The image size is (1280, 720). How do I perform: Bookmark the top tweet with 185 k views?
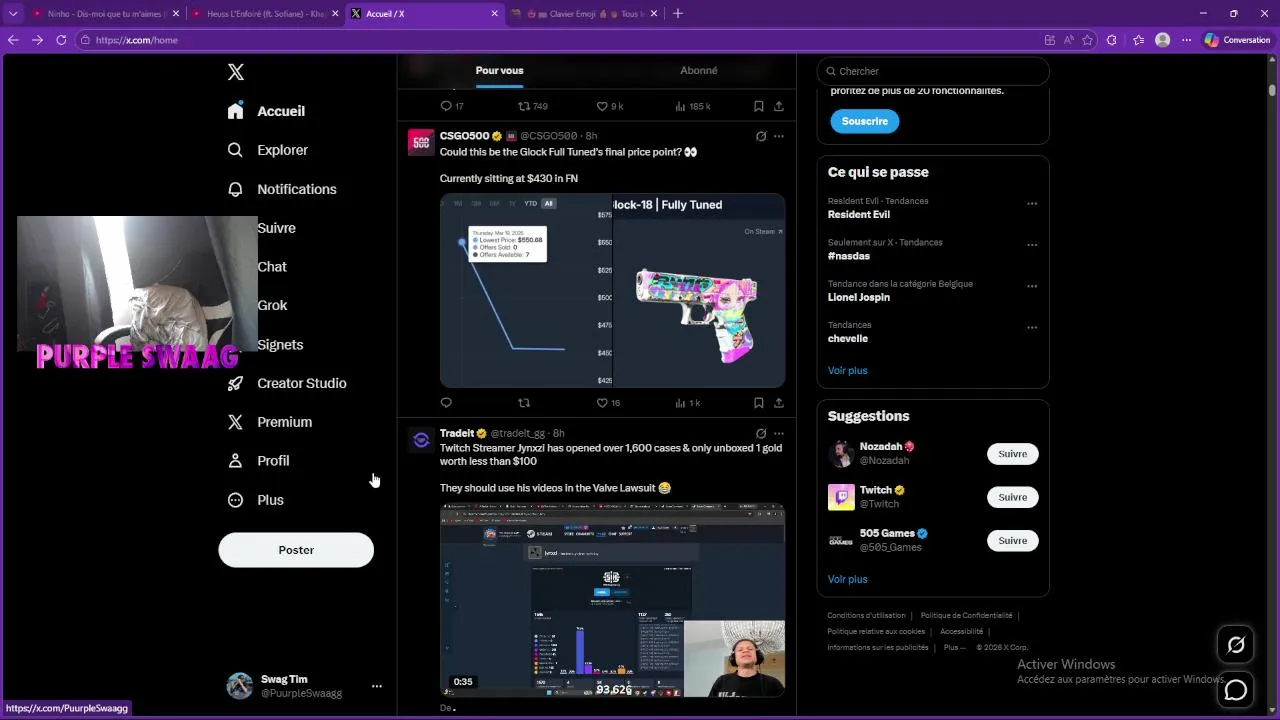759,106
